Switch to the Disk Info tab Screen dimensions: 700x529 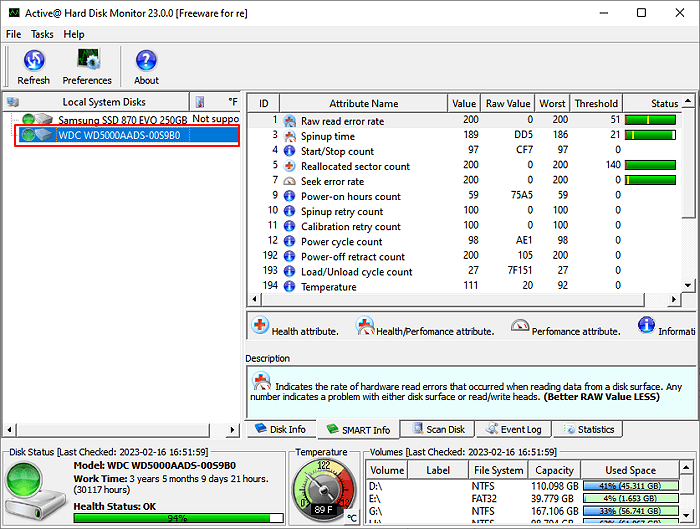click(280, 430)
